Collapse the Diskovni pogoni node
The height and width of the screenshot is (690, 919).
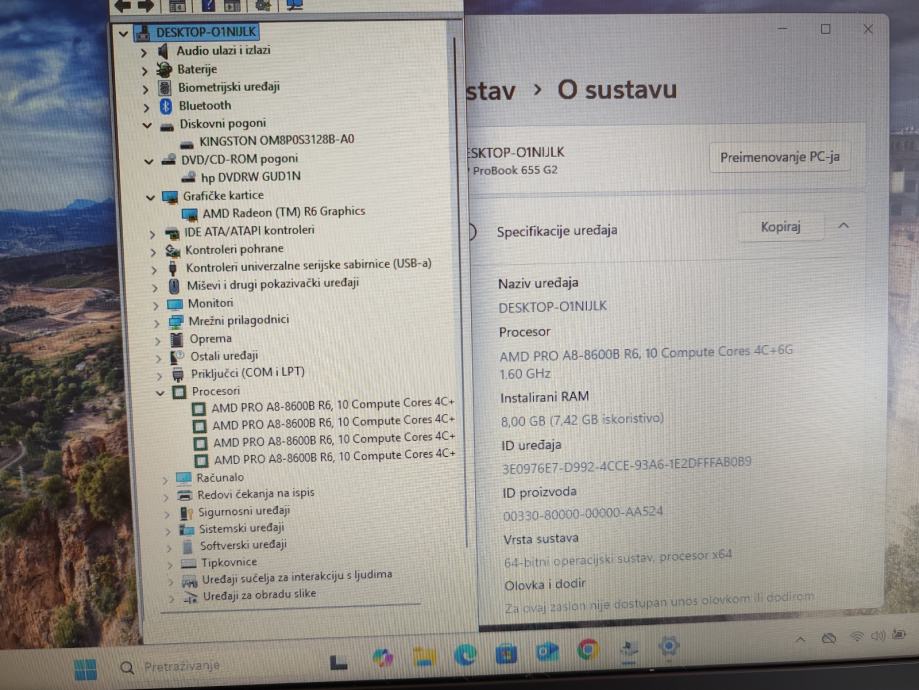[147, 125]
